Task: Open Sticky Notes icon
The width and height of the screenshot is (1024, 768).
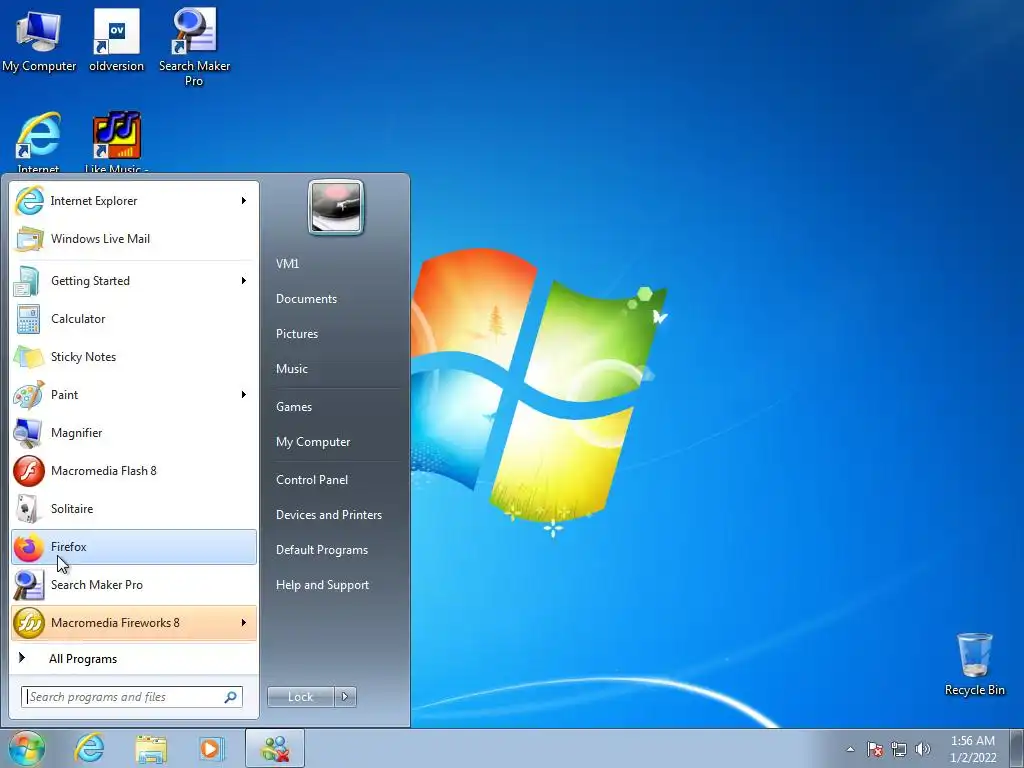Action: click(x=29, y=357)
